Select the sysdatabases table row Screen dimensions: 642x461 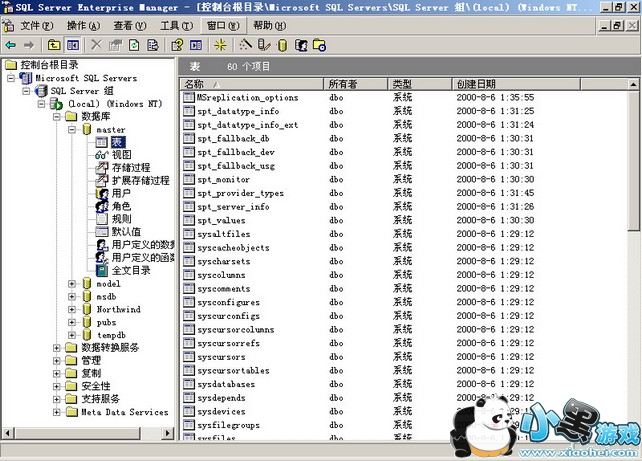(x=227, y=384)
